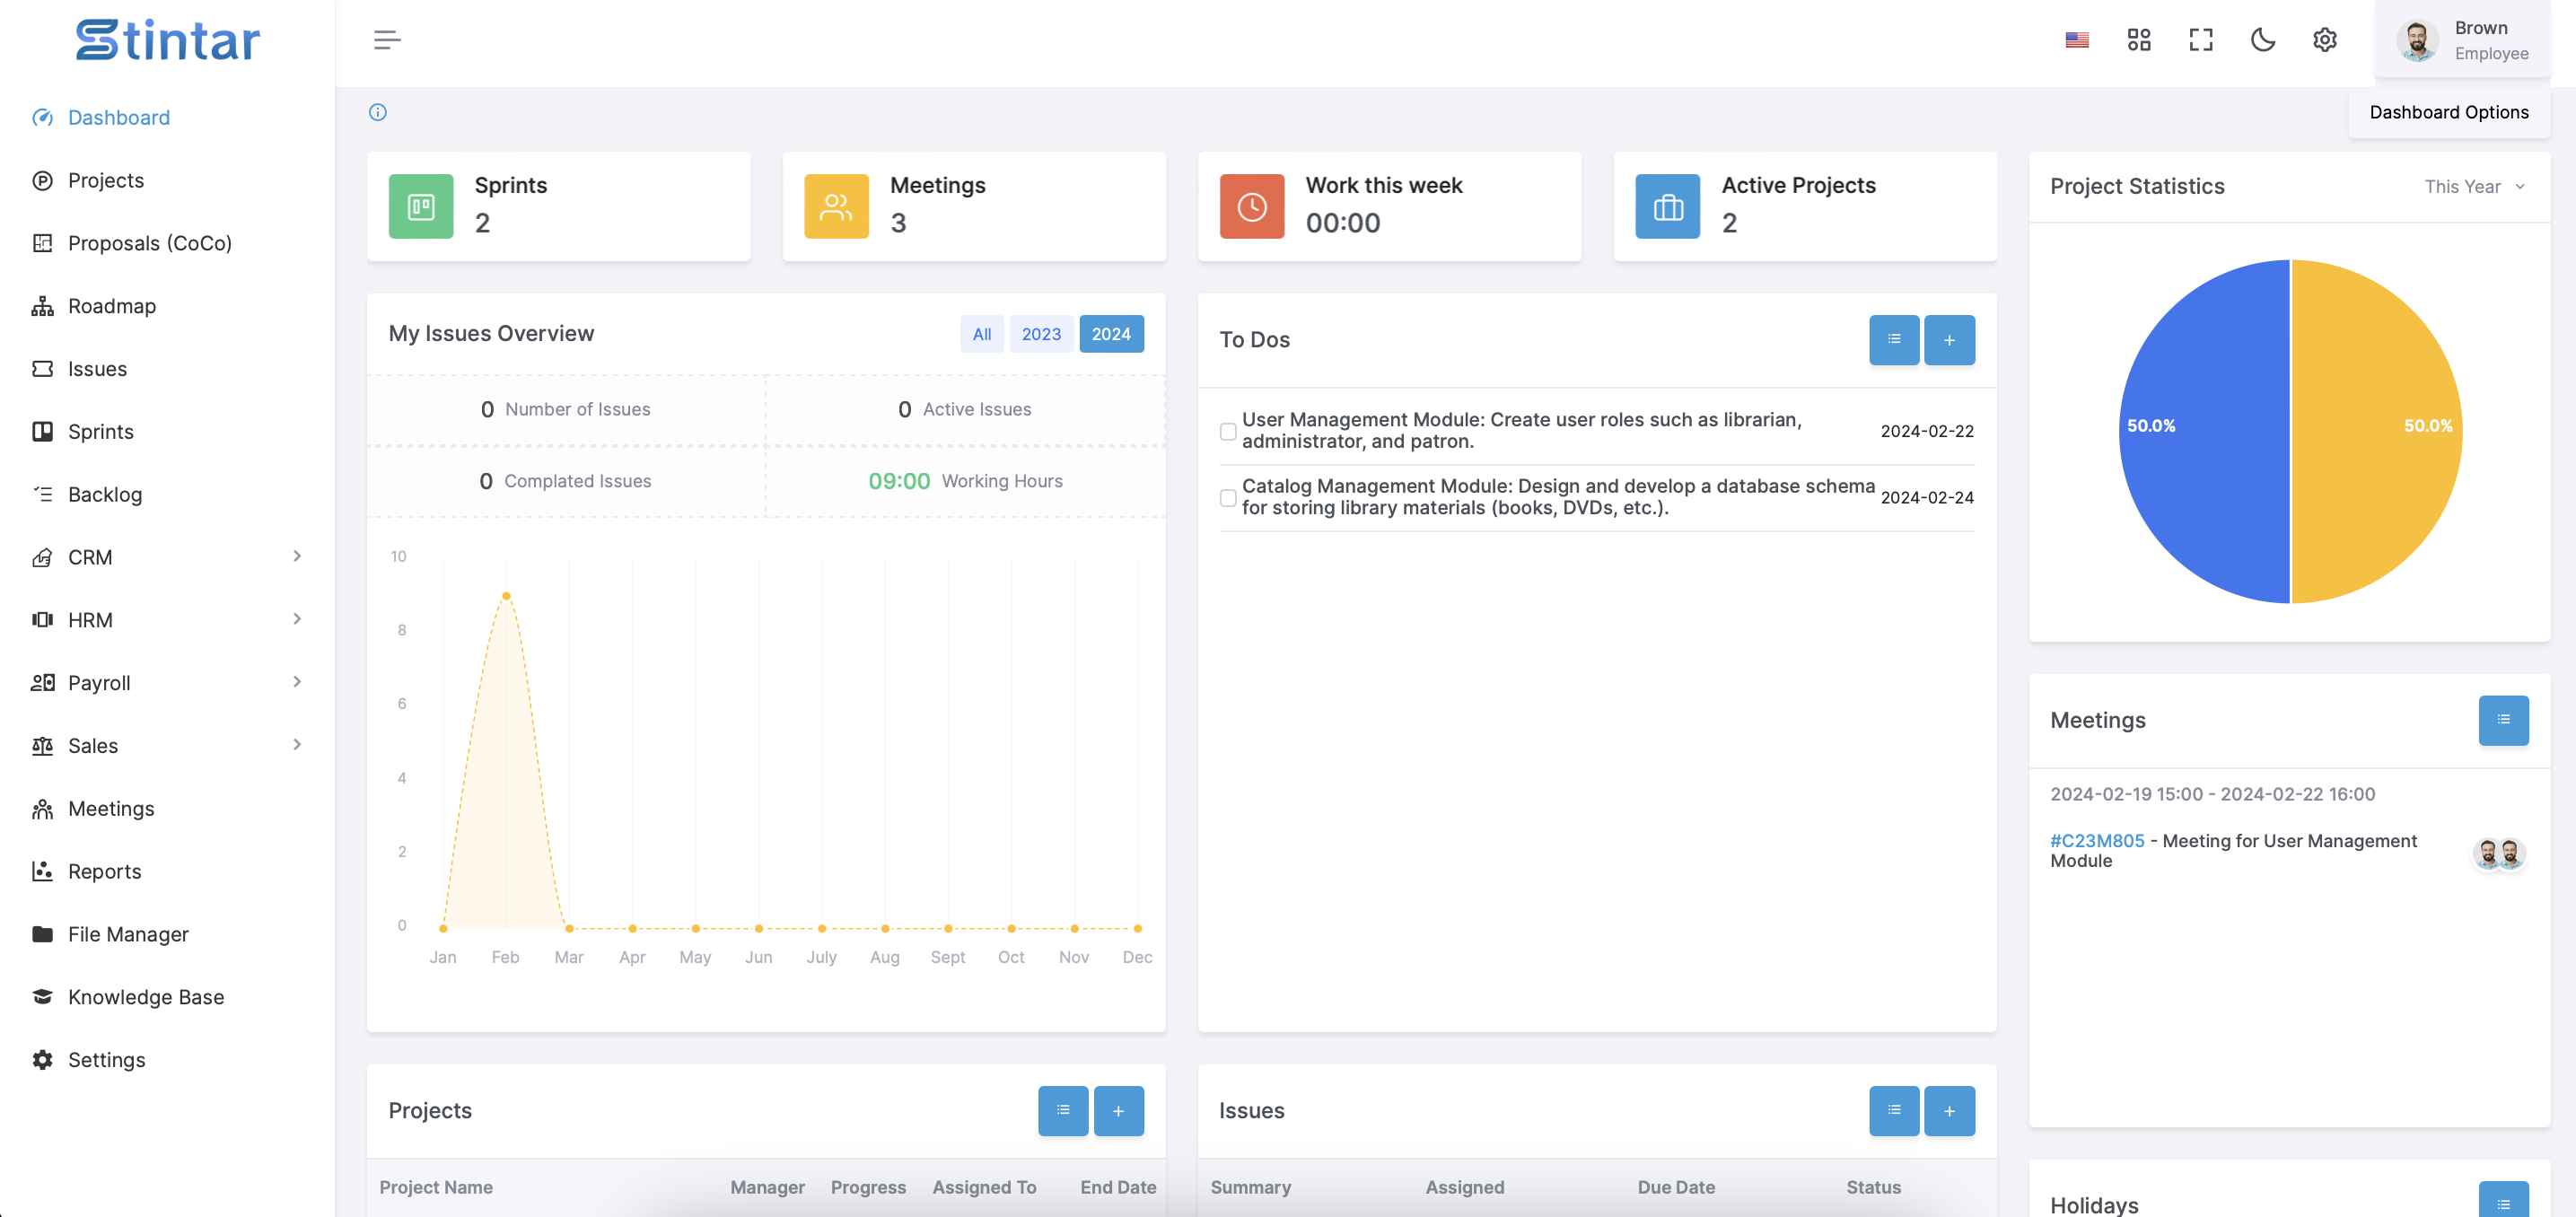The height and width of the screenshot is (1217, 2576).
Task: Open list view in To Dos panel
Action: pos(1893,340)
